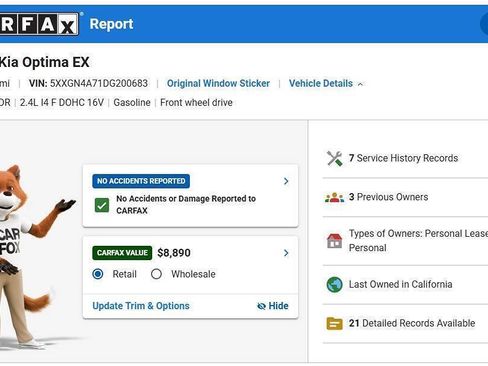Select the Retail radio button

(x=98, y=274)
